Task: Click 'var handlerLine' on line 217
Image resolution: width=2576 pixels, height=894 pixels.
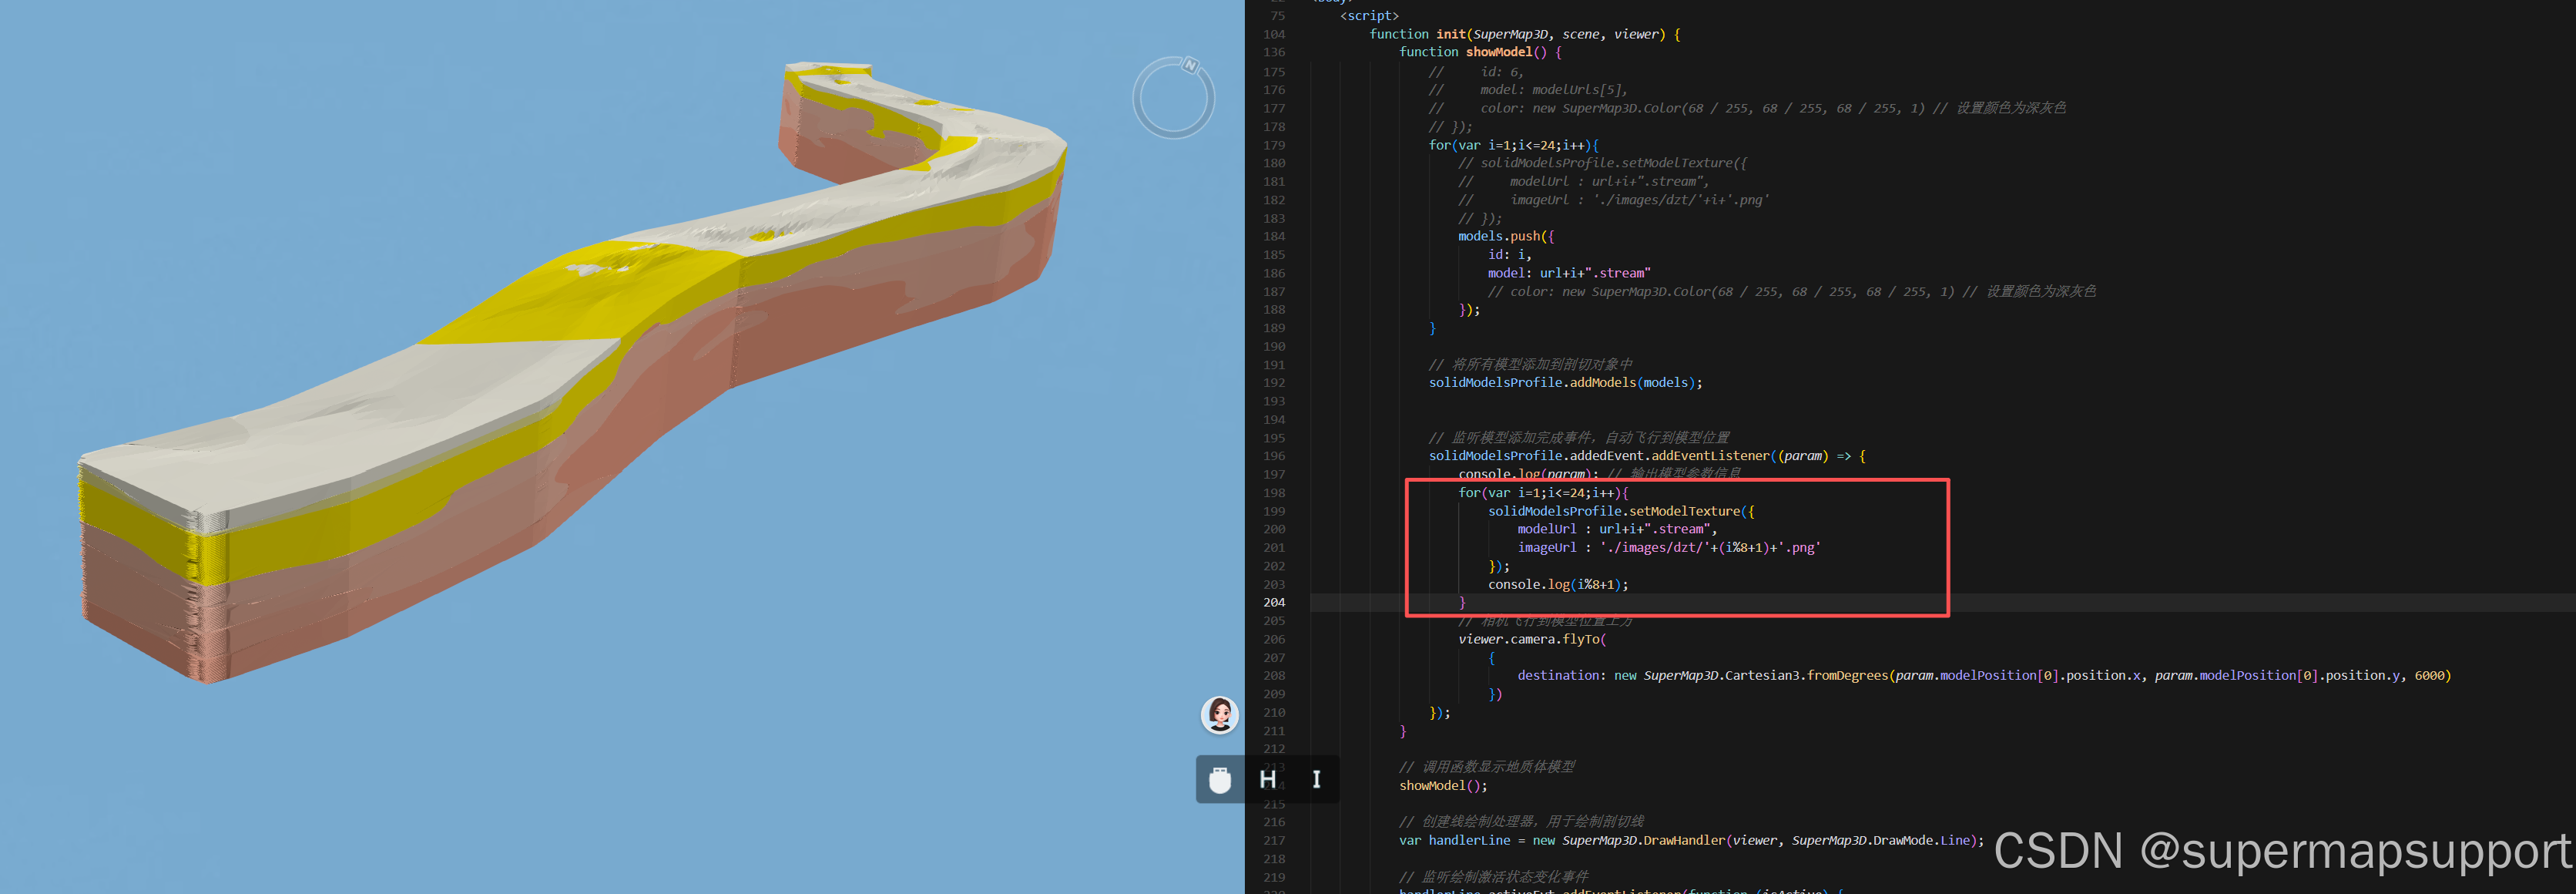Action: pos(1454,841)
